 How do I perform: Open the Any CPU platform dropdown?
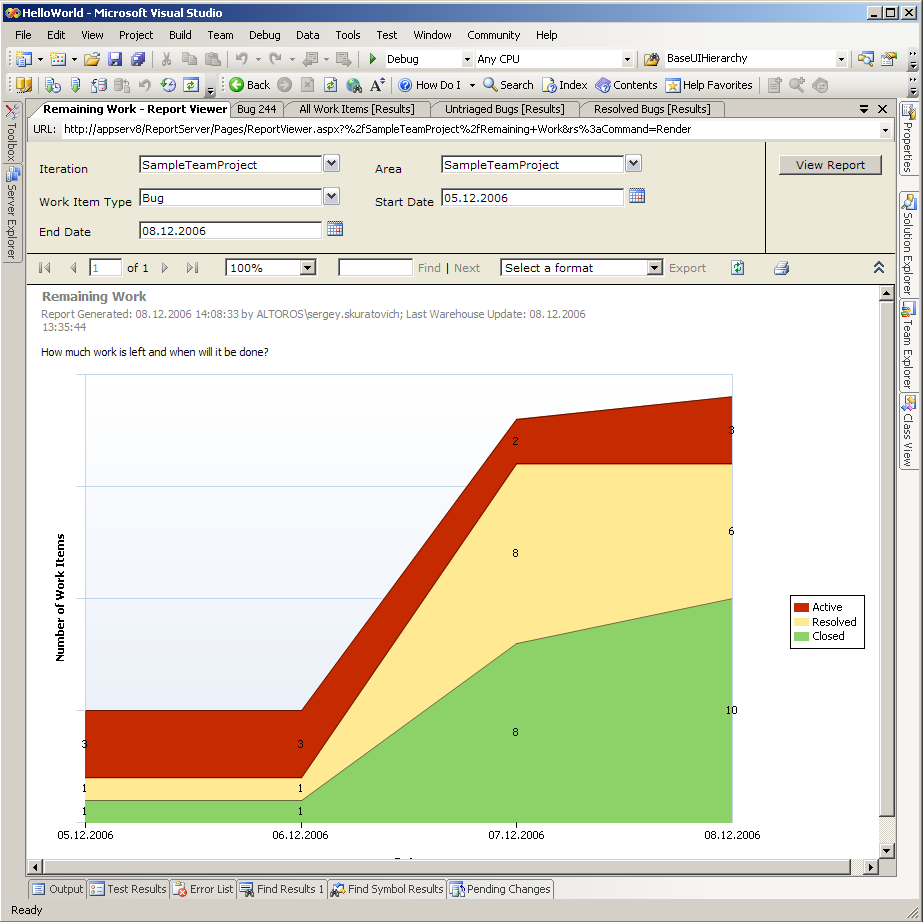tap(627, 59)
